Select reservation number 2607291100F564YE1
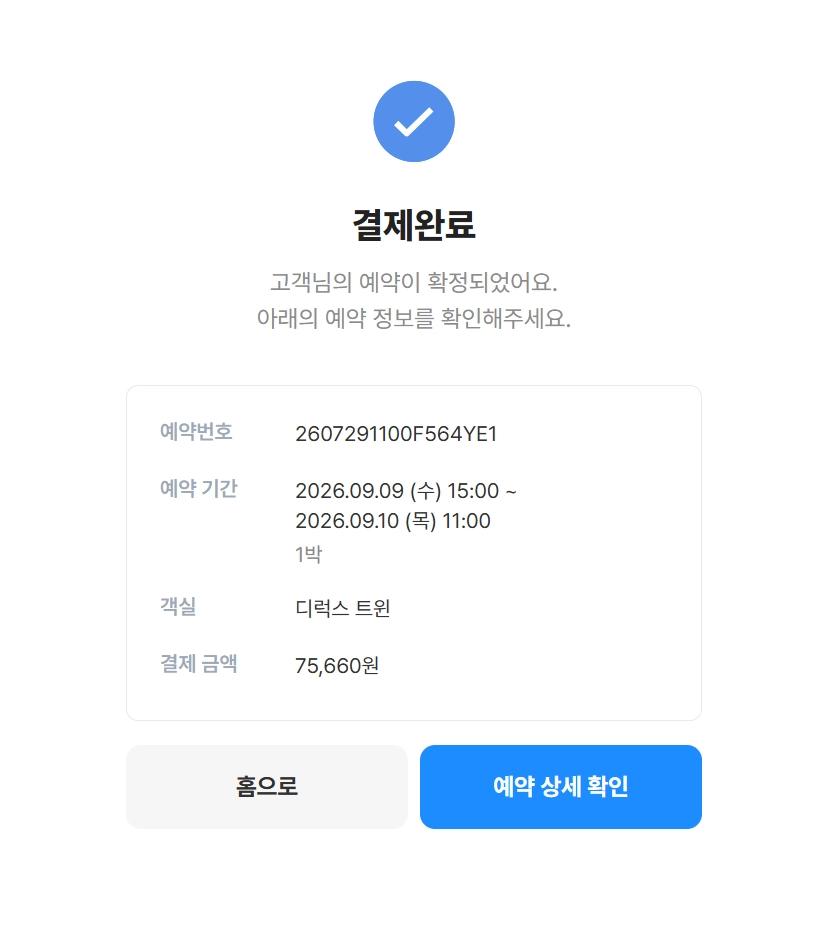Image resolution: width=817 pixels, height=946 pixels. tap(396, 434)
